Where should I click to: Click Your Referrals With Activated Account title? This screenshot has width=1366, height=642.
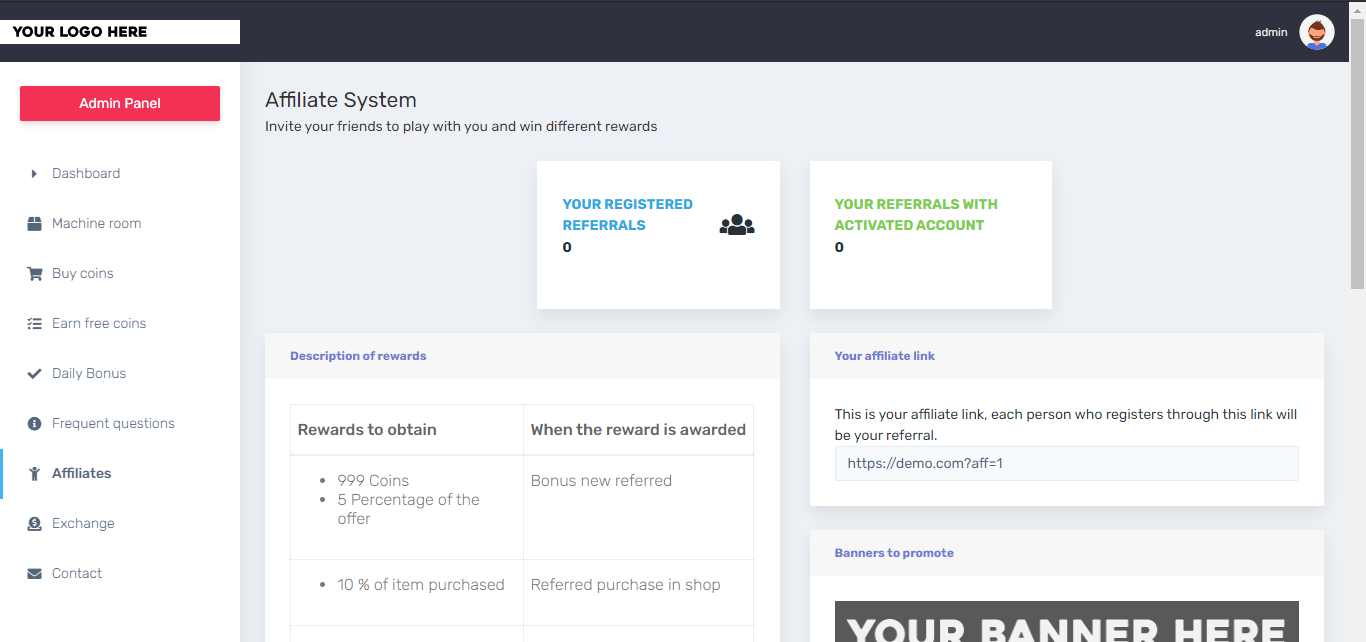[x=916, y=214]
